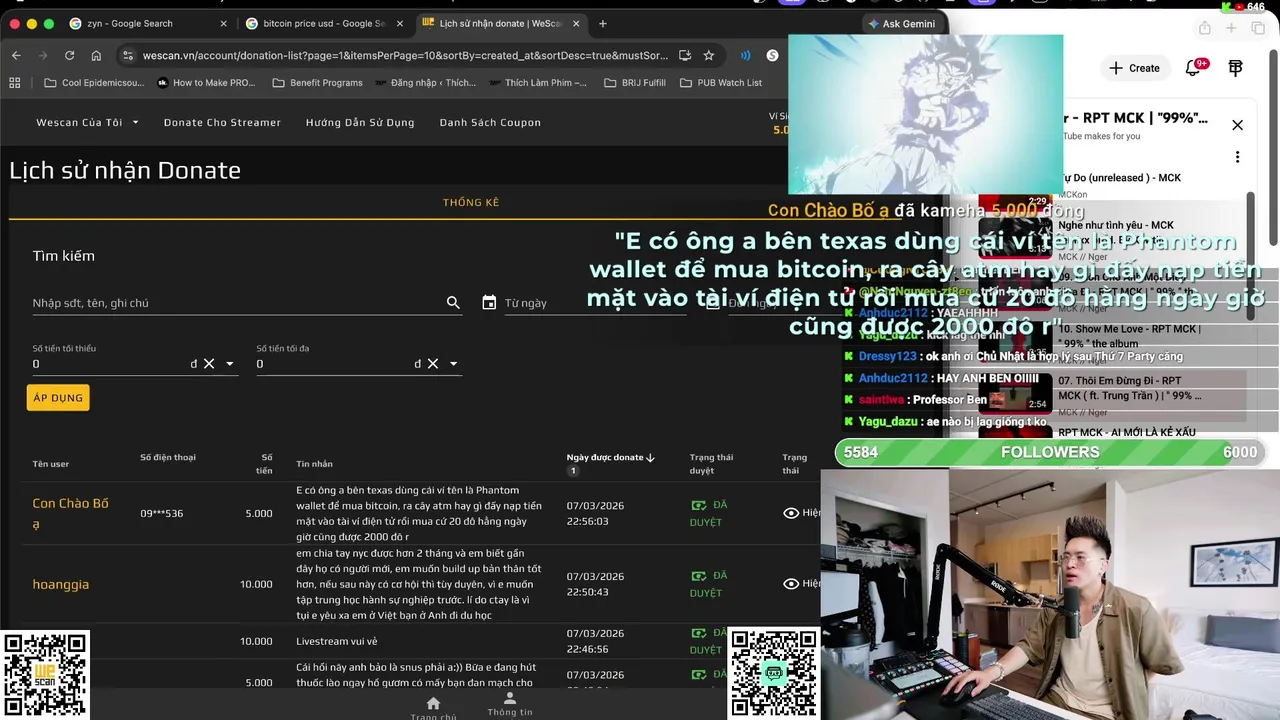Open Hướng Dẫn Sử Dụng menu item
Viewport: 1280px width, 720px height.
click(360, 122)
